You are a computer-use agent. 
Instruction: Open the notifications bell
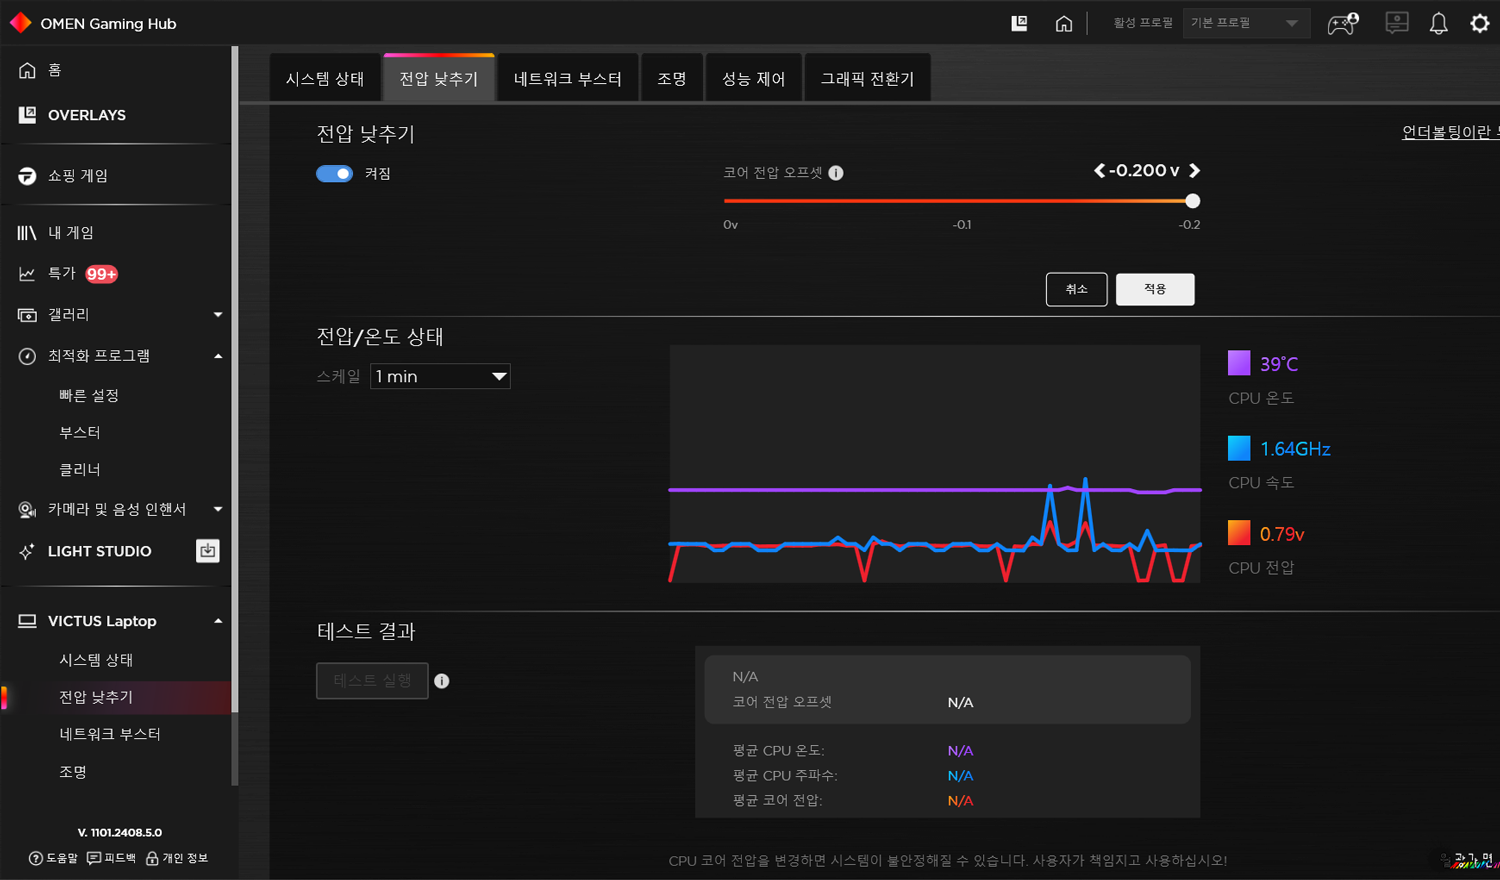[x=1438, y=24]
